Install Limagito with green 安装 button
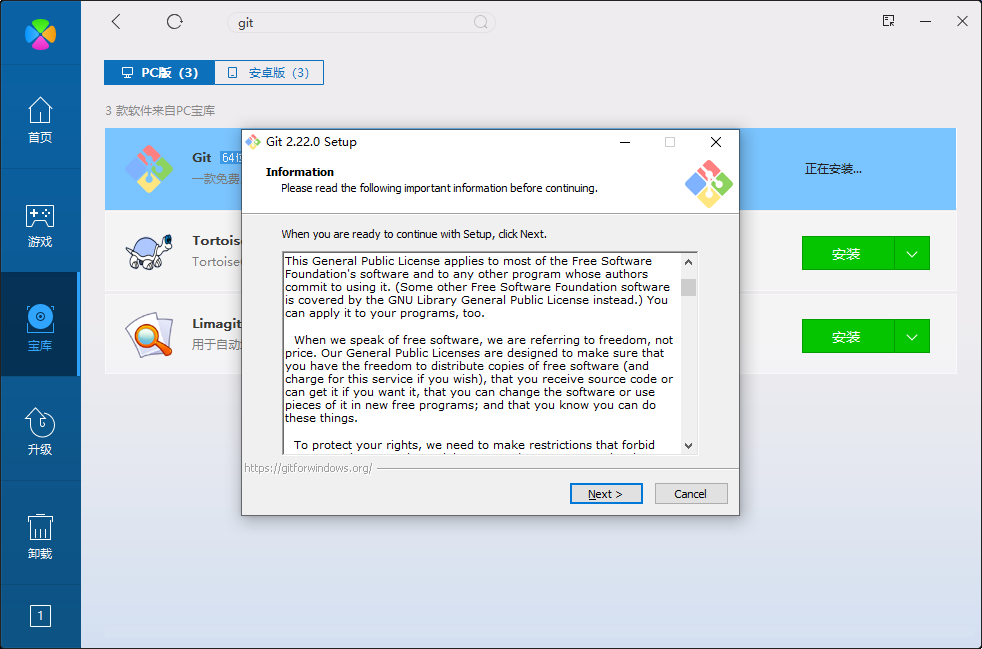This screenshot has height=649, width=982. 847,336
